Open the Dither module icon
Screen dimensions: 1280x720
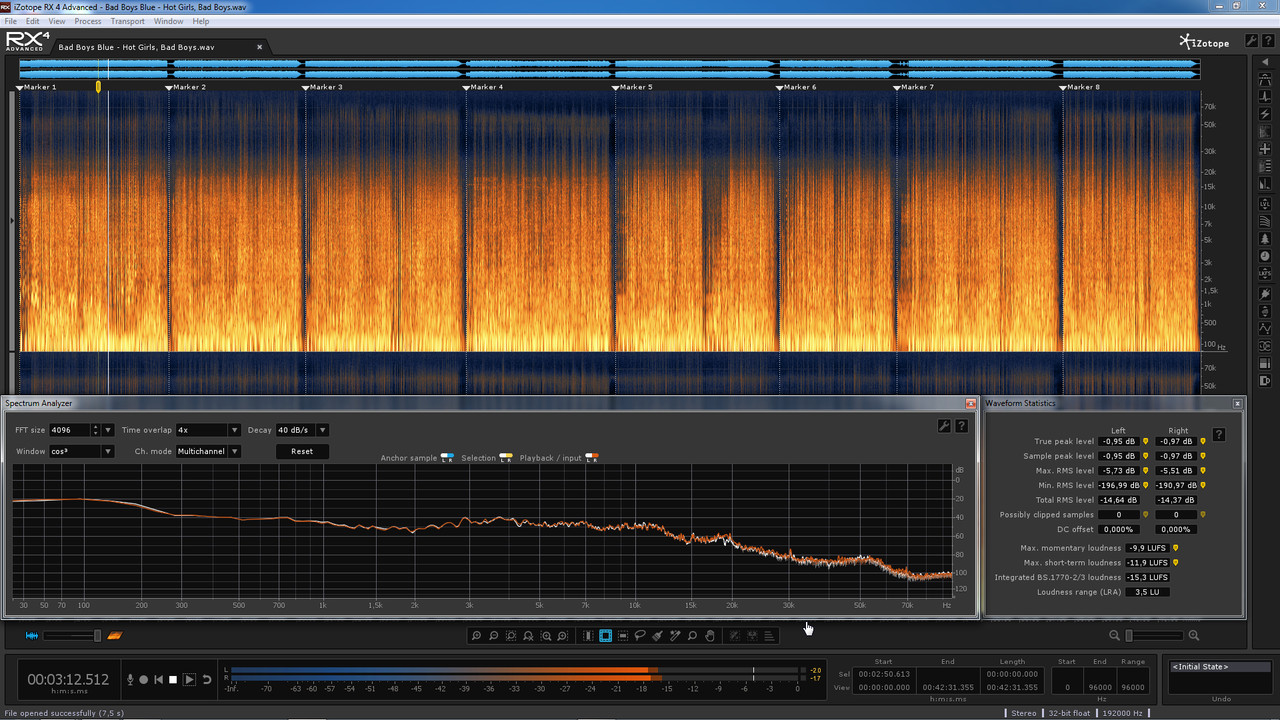point(1265,381)
